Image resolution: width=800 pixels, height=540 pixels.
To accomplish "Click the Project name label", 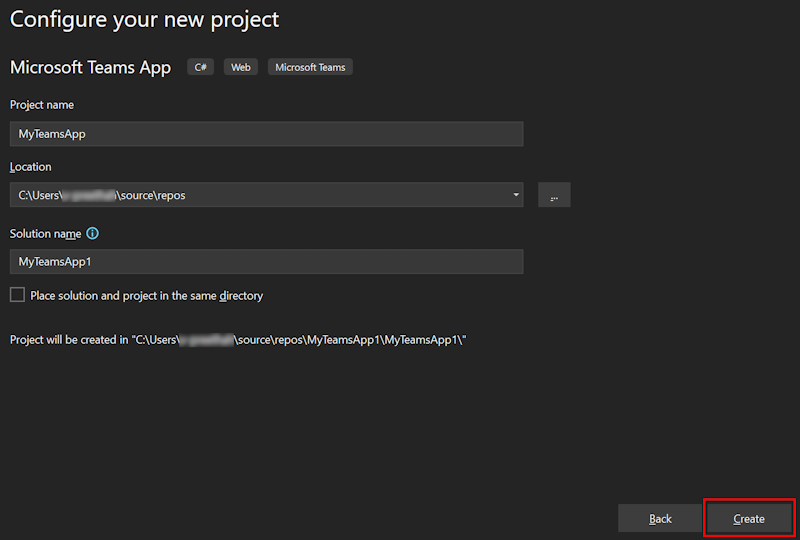I will pyautogui.click(x=42, y=105).
